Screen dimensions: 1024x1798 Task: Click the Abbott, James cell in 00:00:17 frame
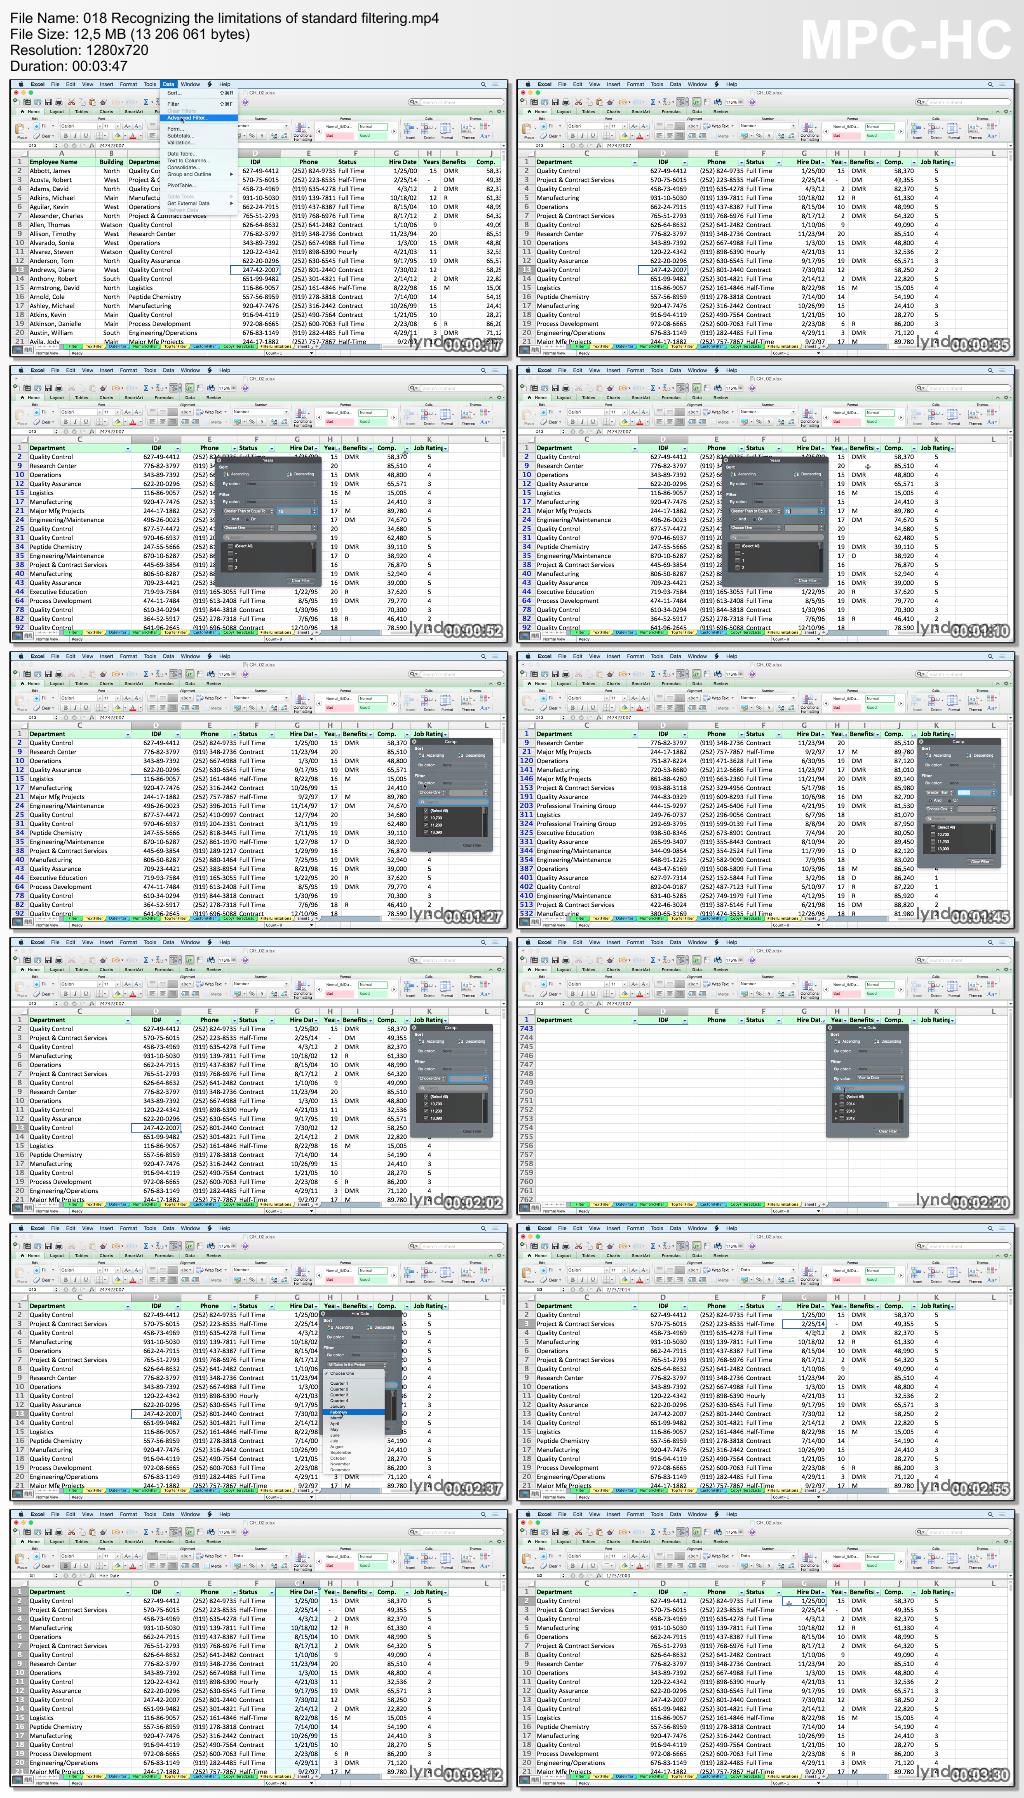pos(62,171)
